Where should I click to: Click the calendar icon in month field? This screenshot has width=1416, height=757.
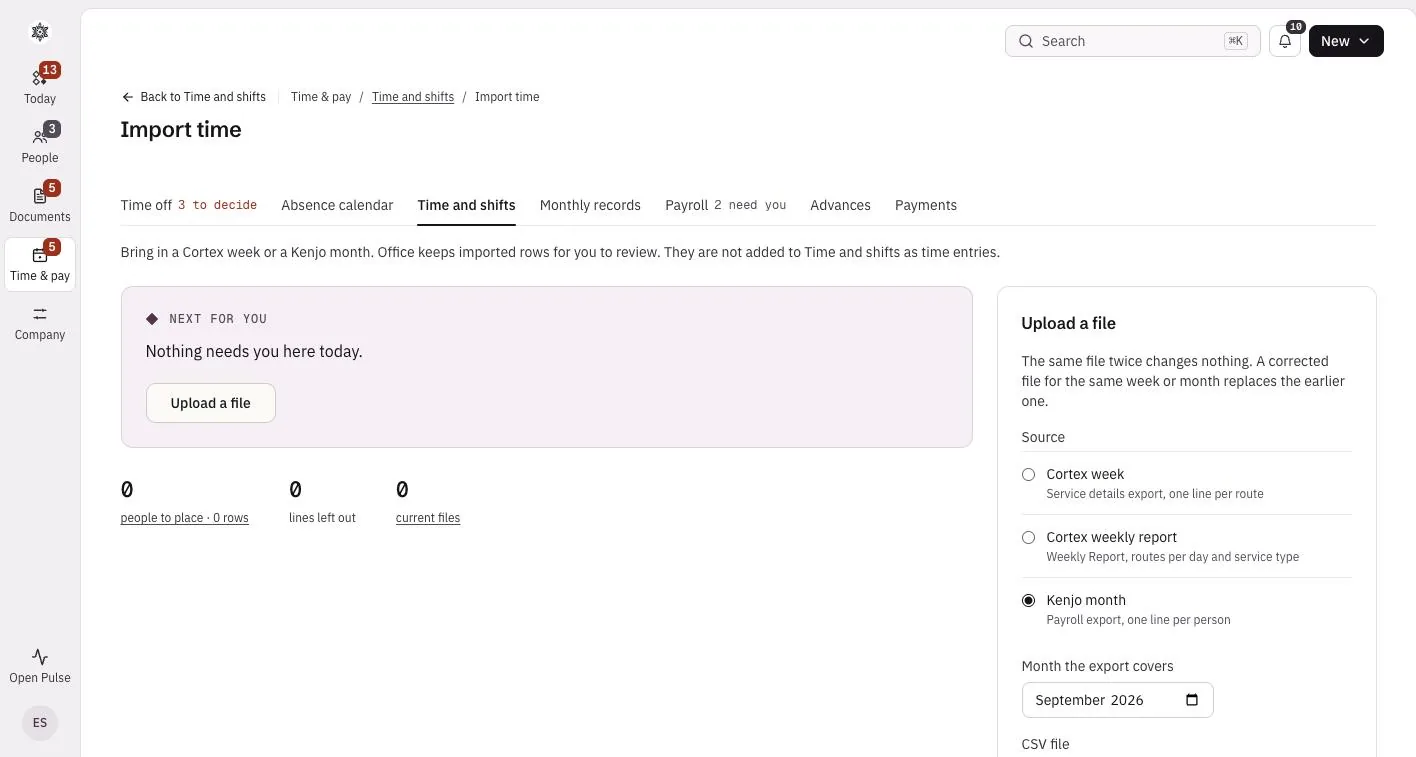tap(1191, 700)
